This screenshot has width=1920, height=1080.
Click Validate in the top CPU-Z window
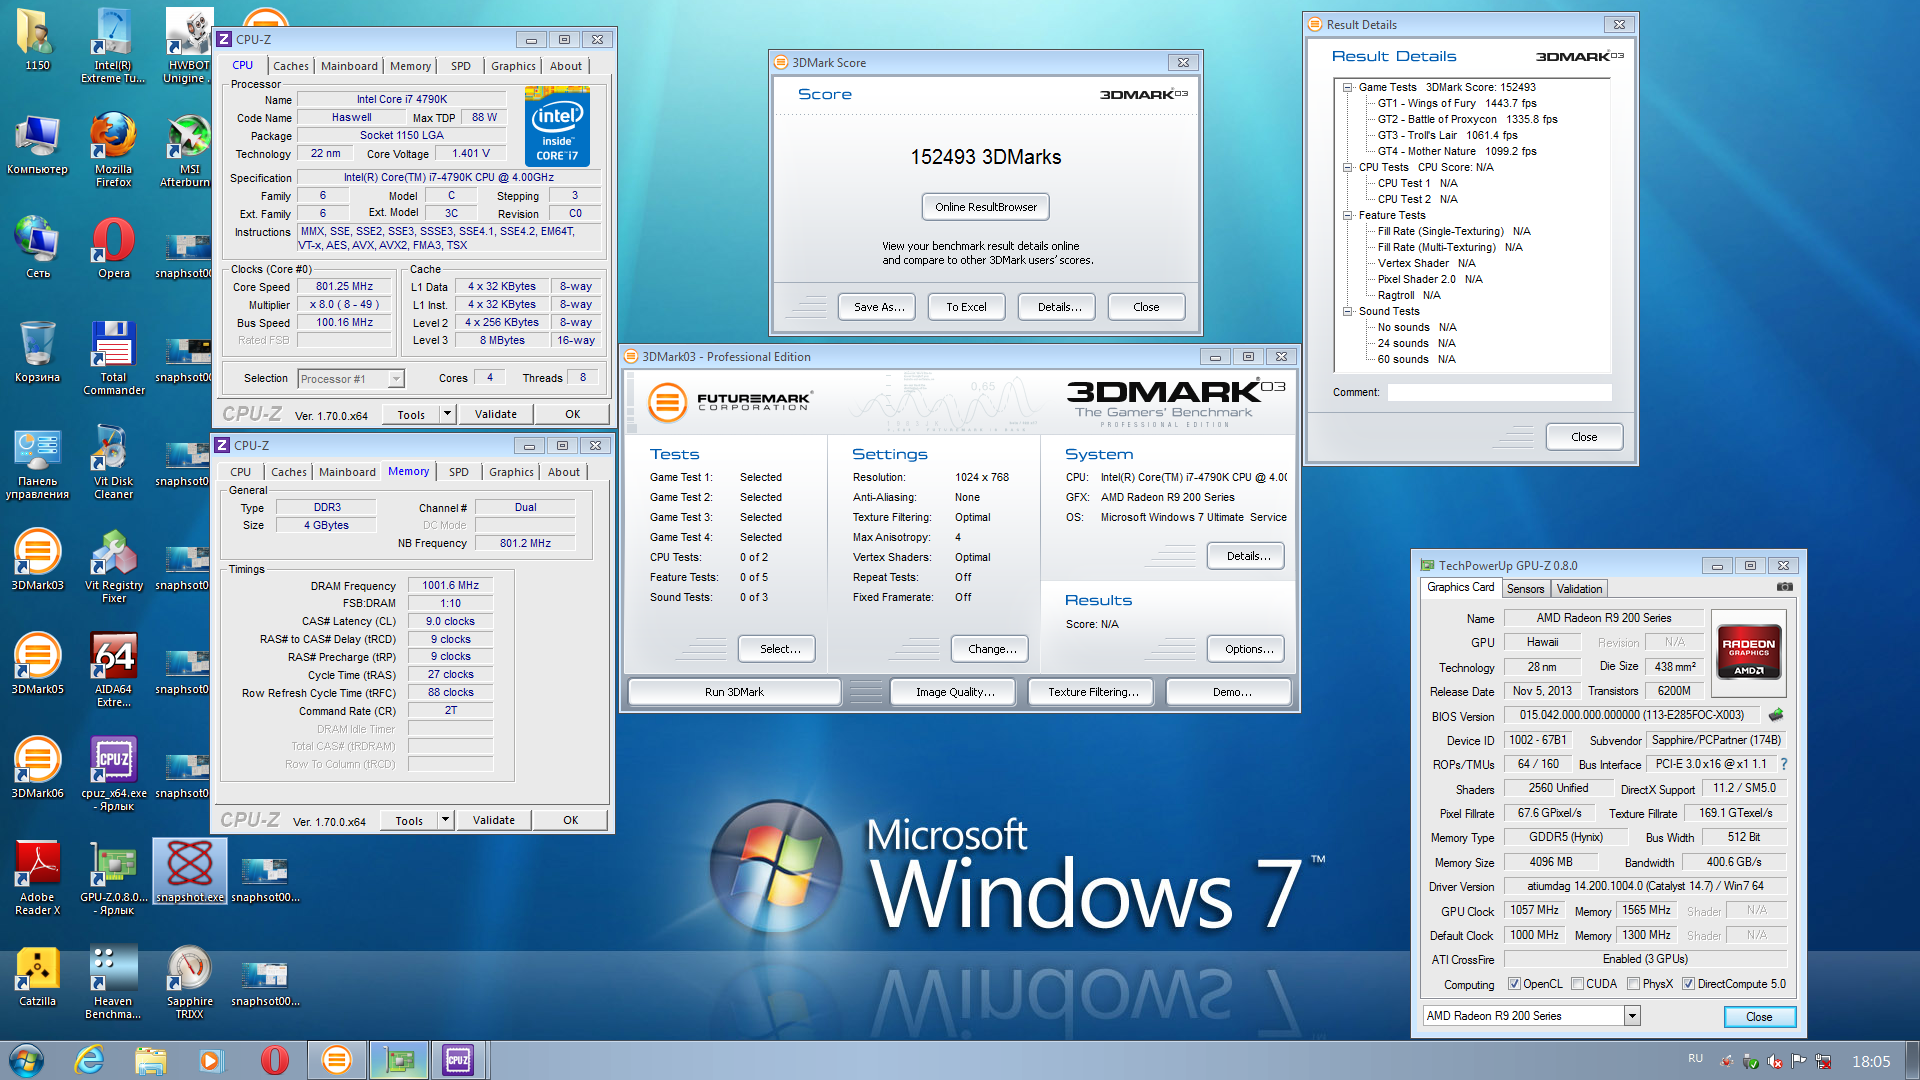point(496,414)
